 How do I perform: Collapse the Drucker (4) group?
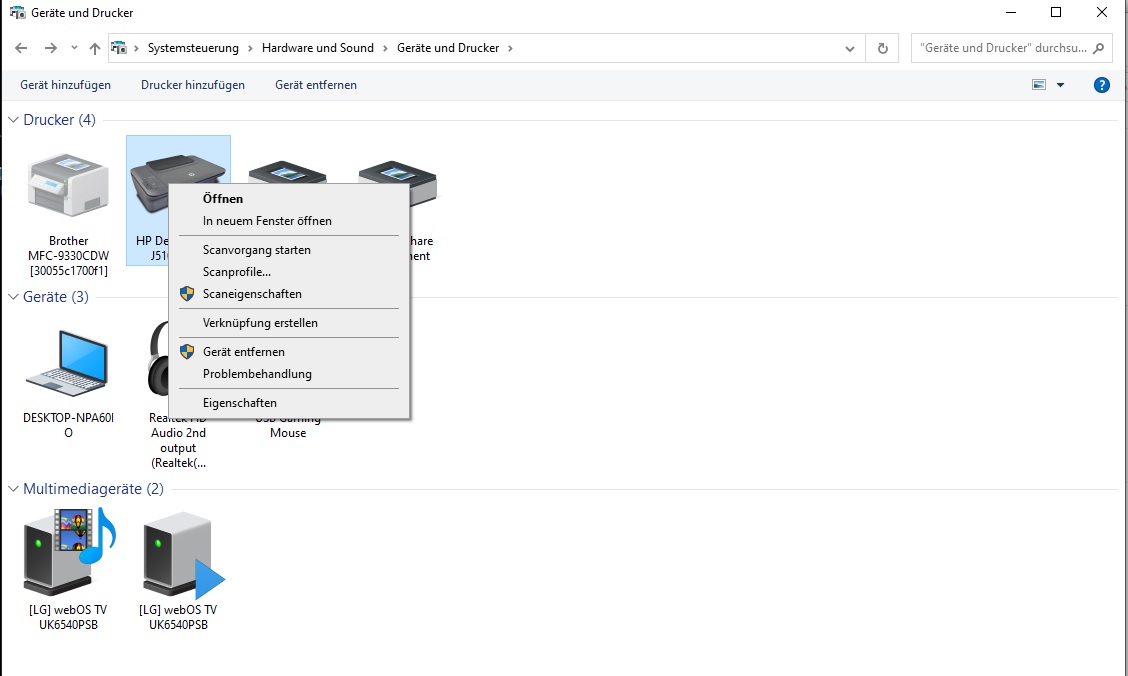point(13,119)
